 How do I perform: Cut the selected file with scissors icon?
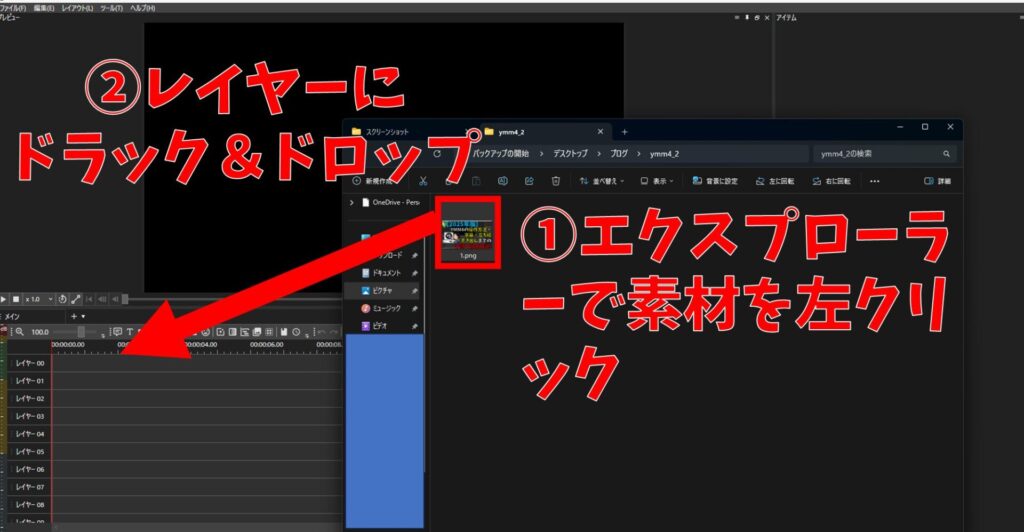tap(423, 181)
